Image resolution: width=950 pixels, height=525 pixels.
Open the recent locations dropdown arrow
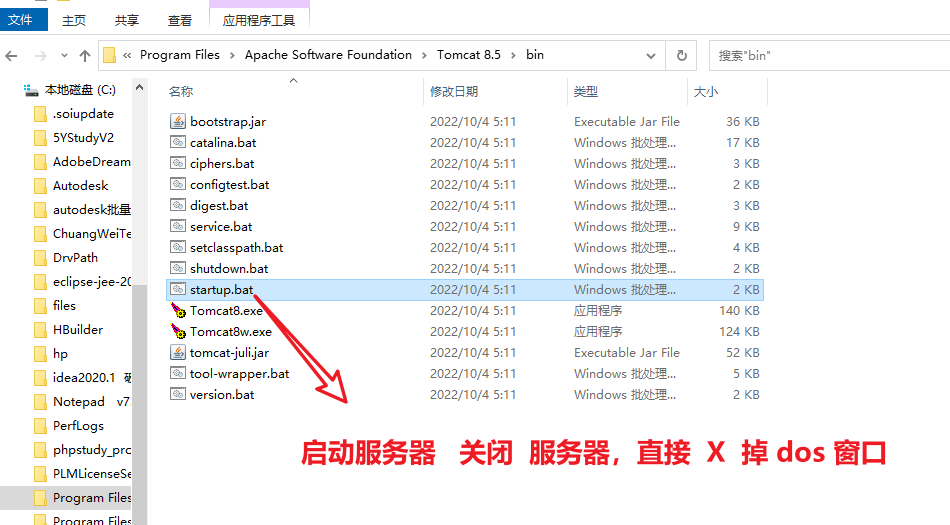64,56
